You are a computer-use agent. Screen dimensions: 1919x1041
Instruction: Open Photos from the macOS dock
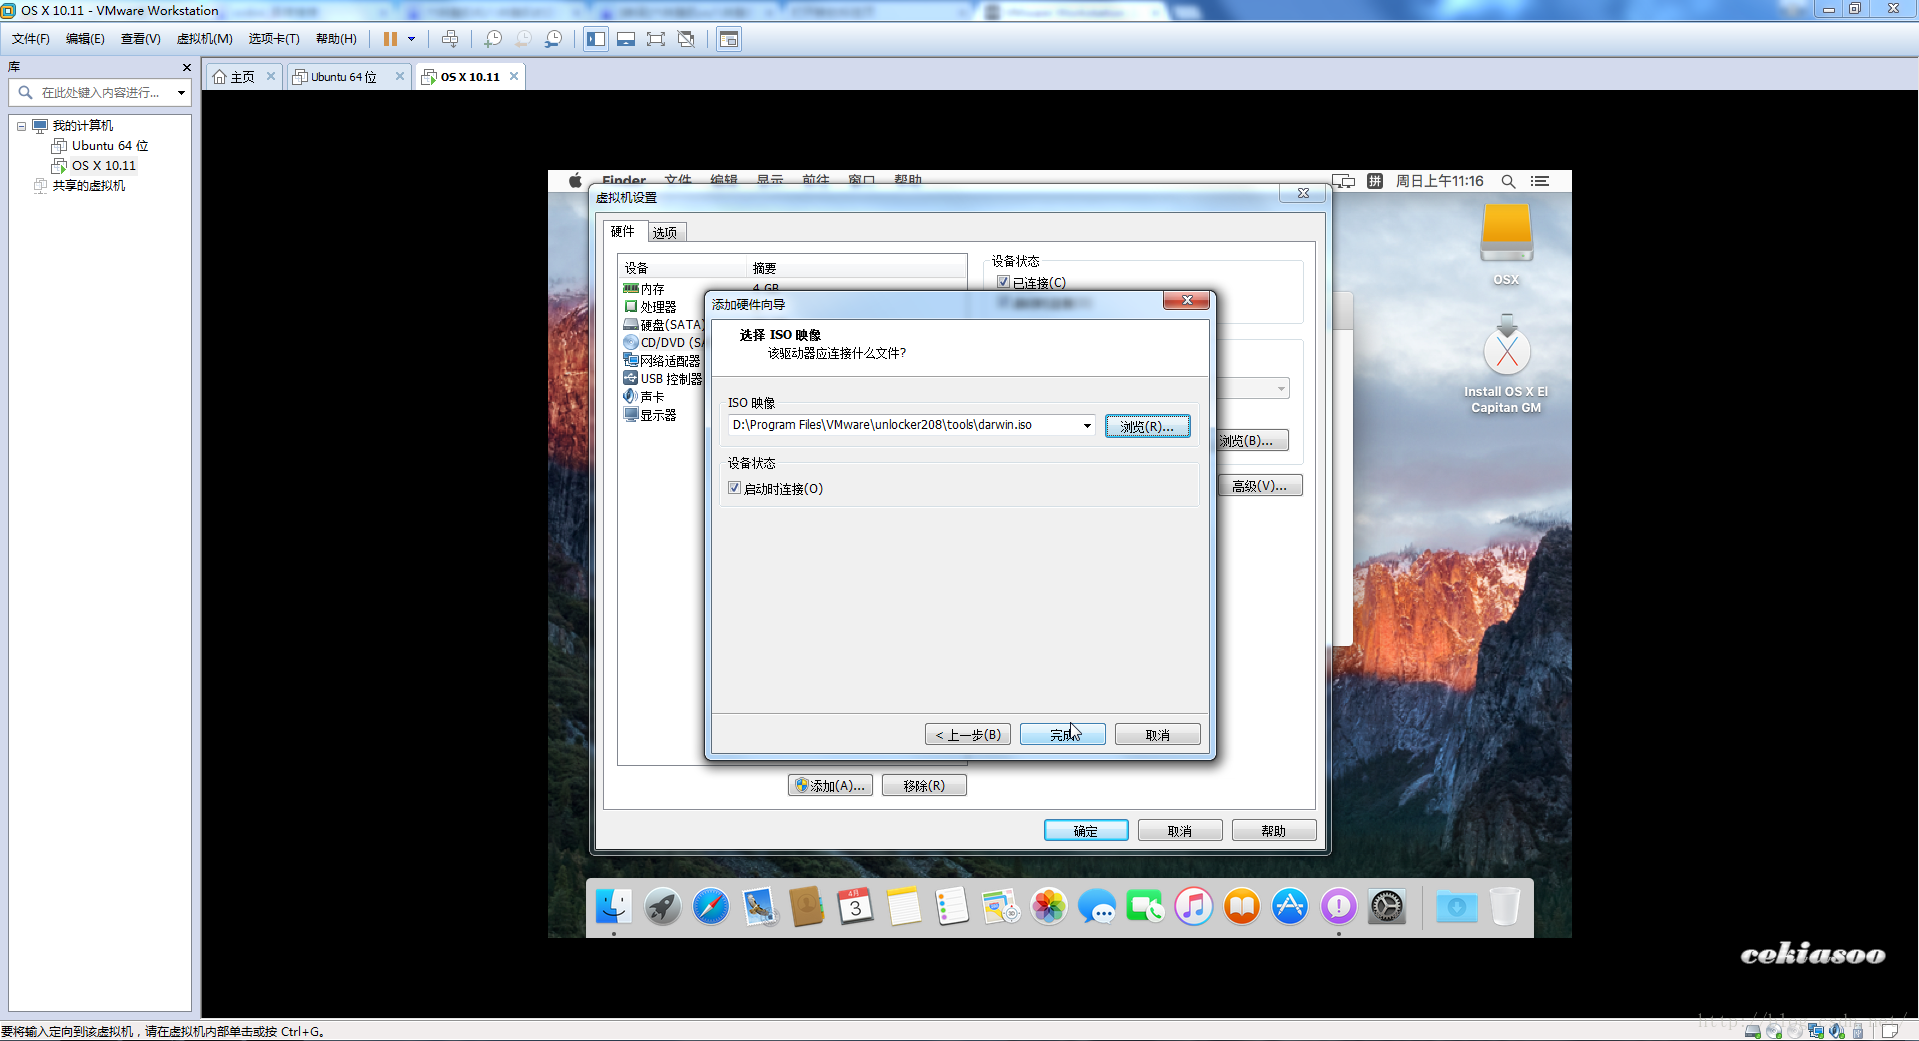[1049, 907]
